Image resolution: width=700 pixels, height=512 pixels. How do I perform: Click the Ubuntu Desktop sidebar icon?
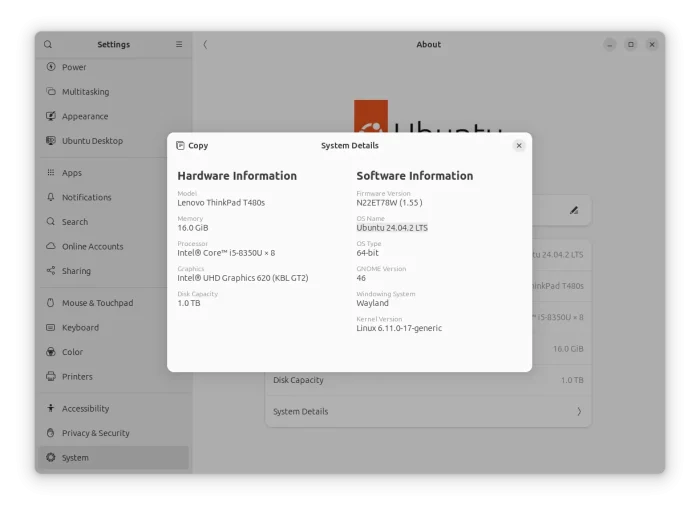tap(51, 141)
